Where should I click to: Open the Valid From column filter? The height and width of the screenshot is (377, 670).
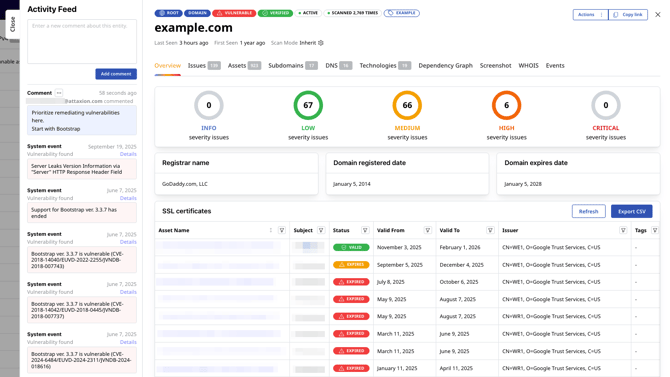(427, 230)
